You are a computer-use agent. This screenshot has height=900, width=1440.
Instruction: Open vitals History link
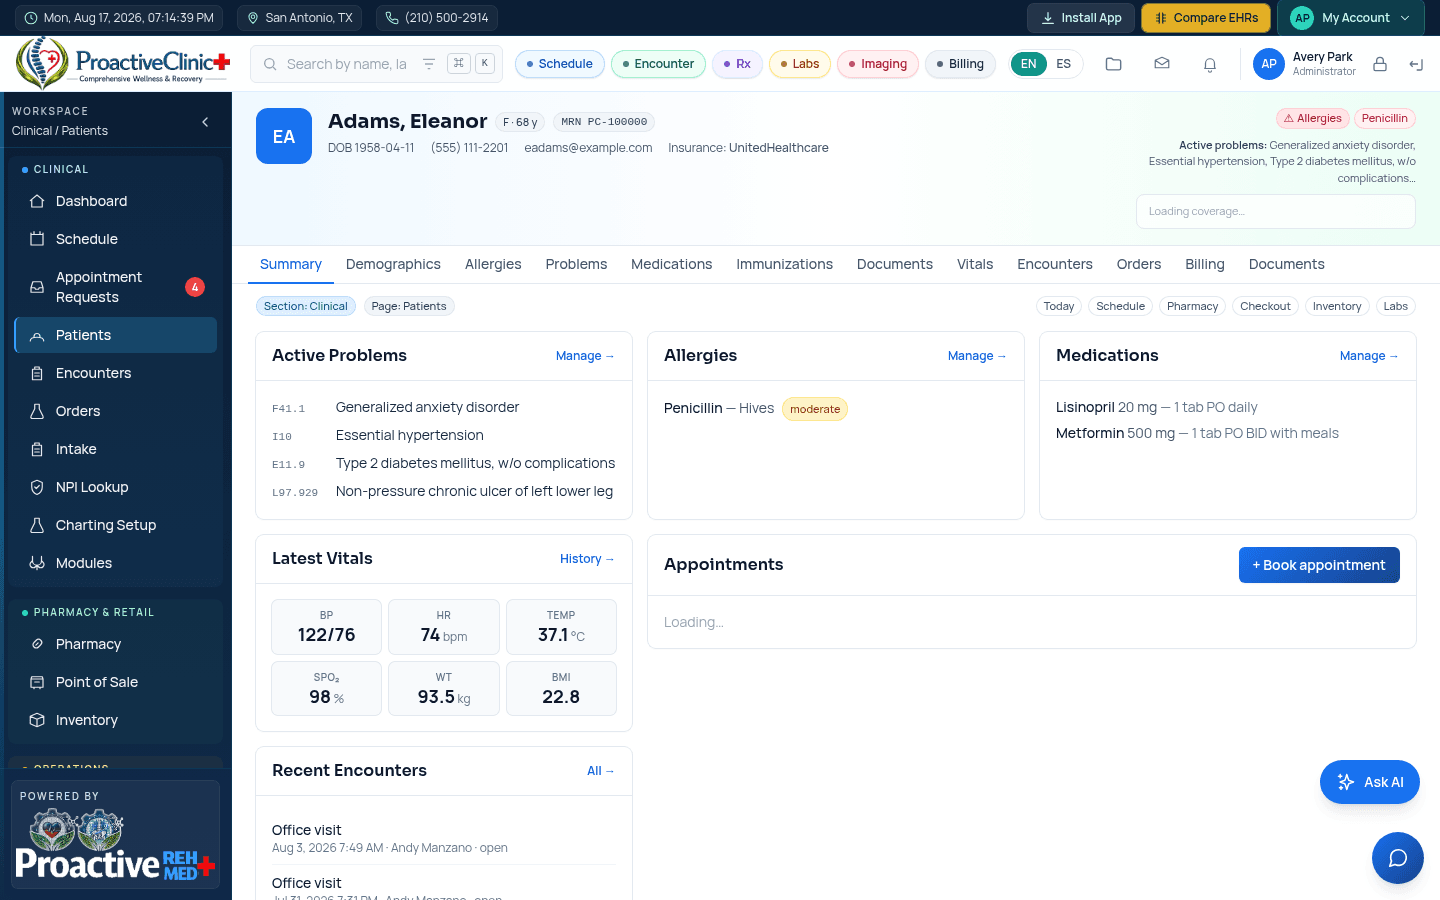tap(587, 559)
